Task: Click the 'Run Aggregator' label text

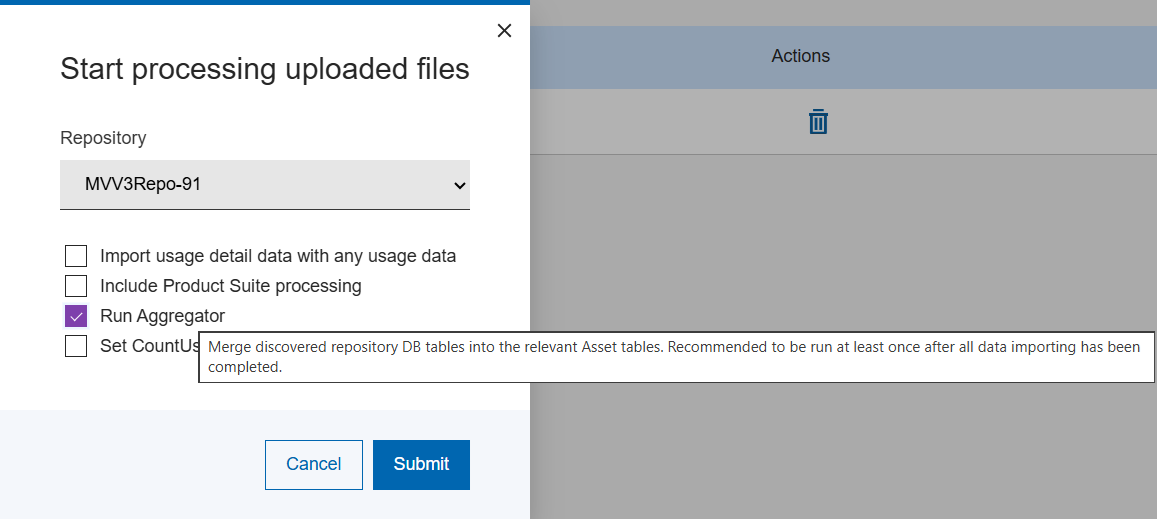Action: [x=162, y=316]
